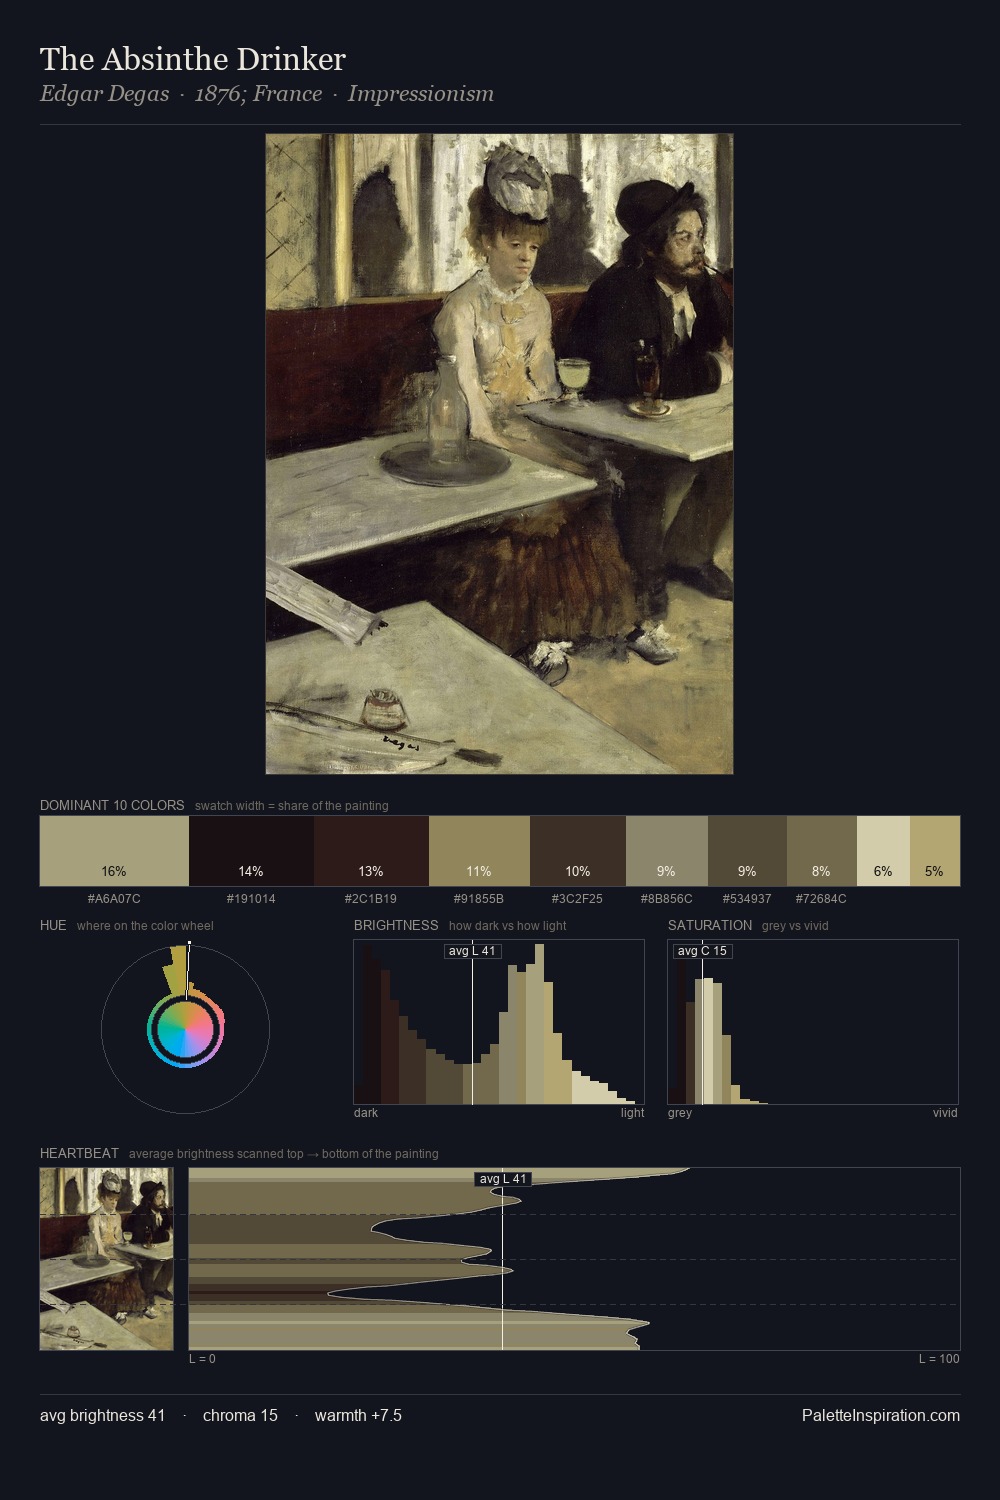
Task: Select the artist name Edgar Degas
Action: point(104,94)
